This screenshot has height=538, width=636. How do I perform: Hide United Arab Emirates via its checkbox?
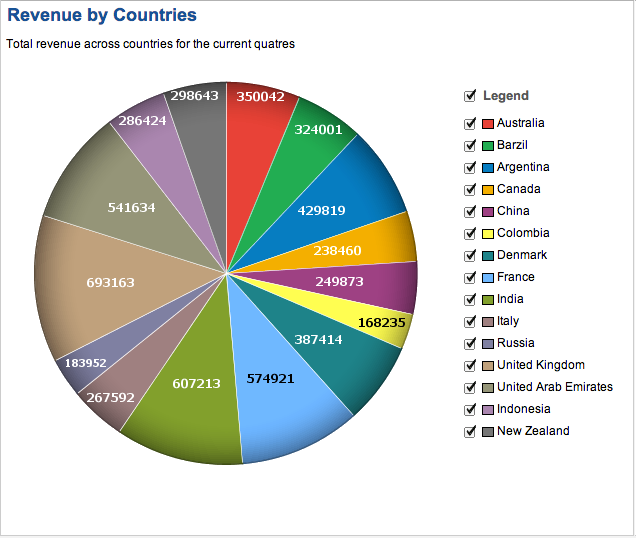click(x=470, y=388)
